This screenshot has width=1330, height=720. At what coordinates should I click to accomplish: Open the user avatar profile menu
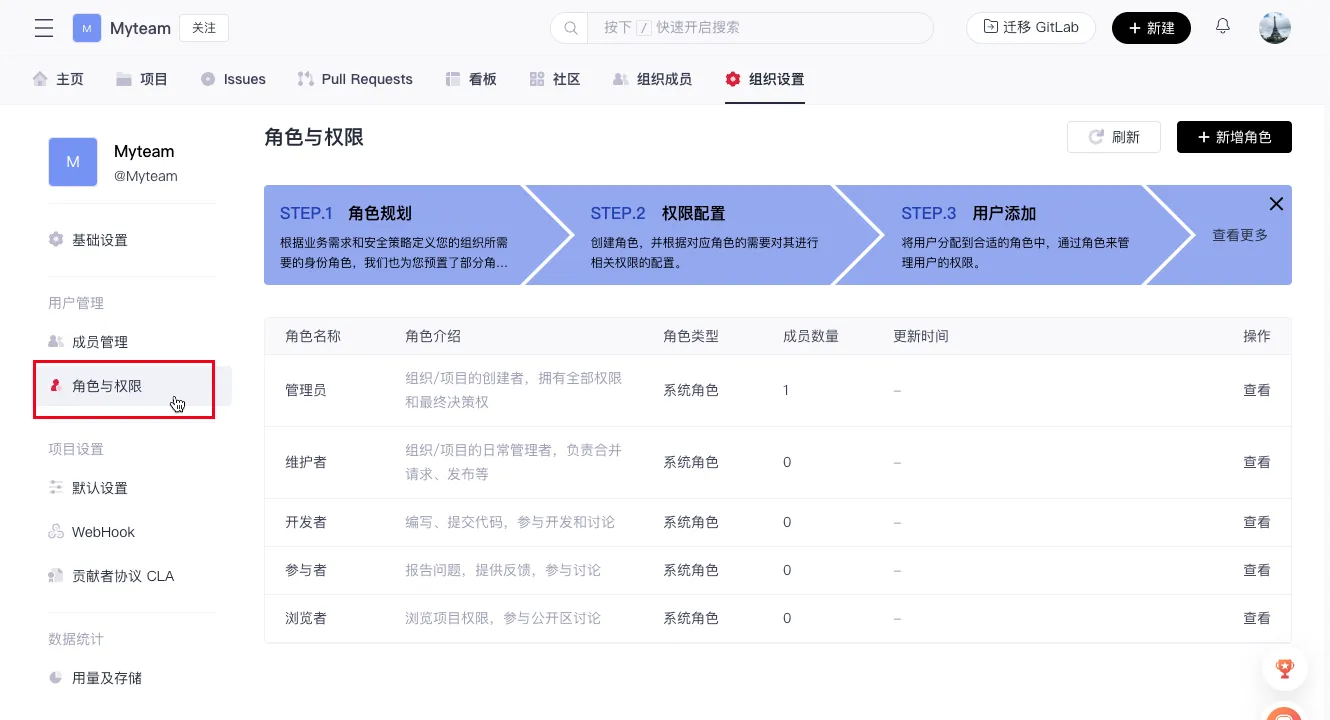[x=1275, y=28]
